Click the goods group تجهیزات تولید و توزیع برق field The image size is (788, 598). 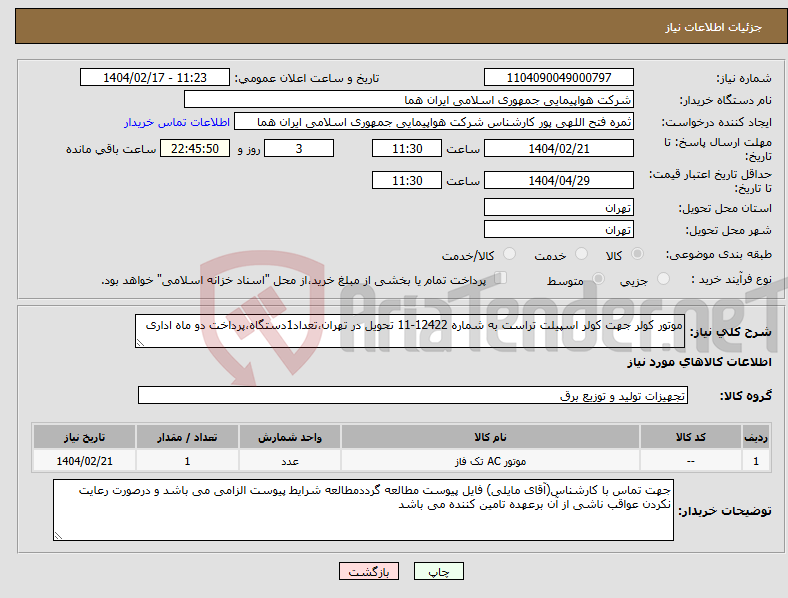[413, 395]
